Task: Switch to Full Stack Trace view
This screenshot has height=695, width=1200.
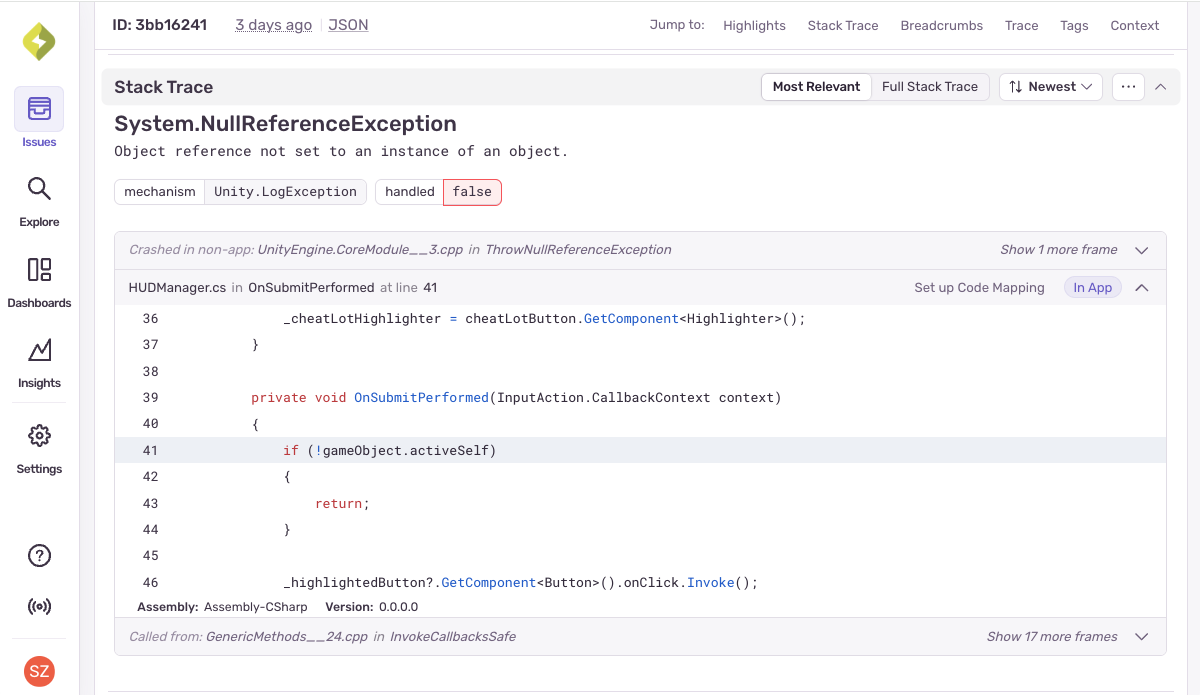Action: coord(929,86)
